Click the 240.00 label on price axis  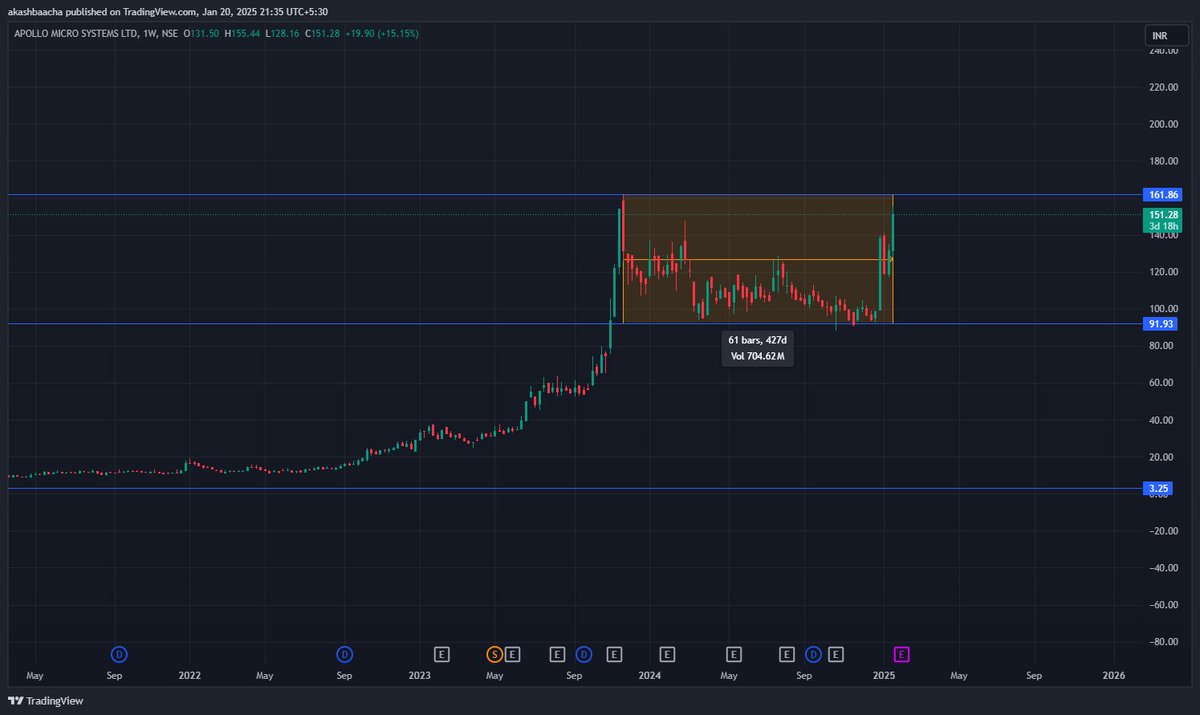pos(1162,51)
